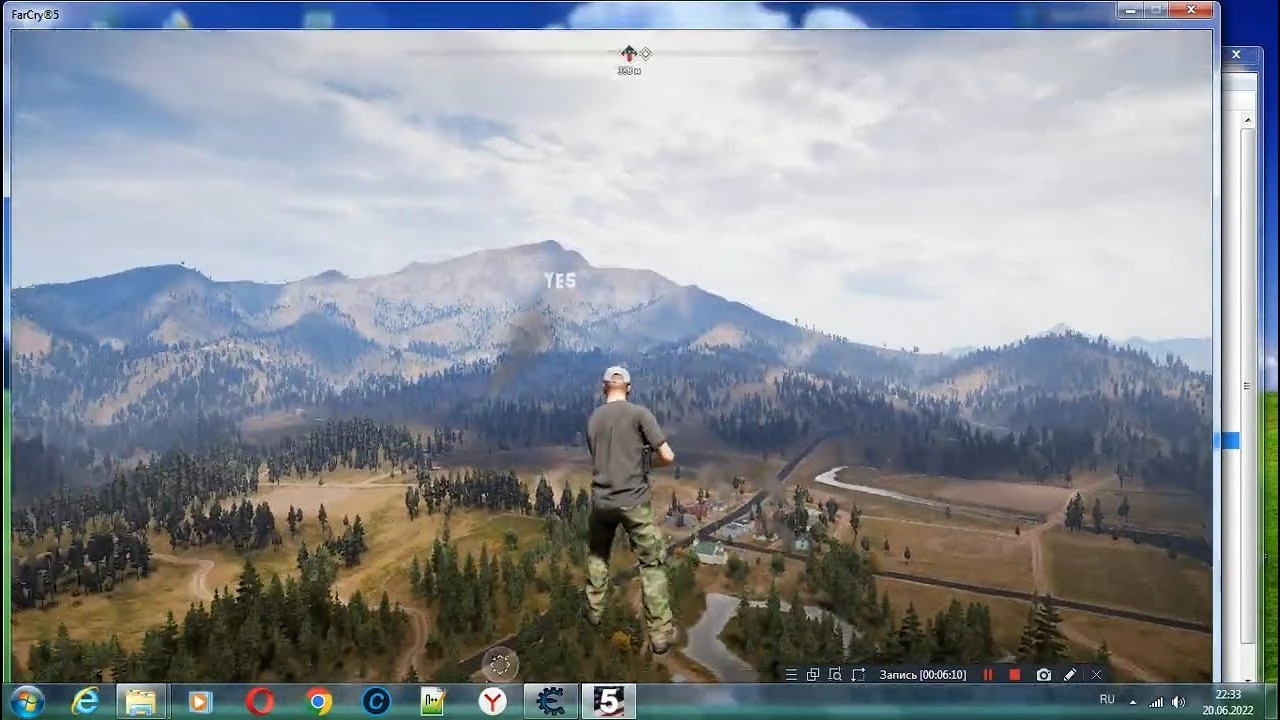Open the network connections tray icon
Image resolution: width=1280 pixels, height=720 pixels.
(x=1156, y=700)
